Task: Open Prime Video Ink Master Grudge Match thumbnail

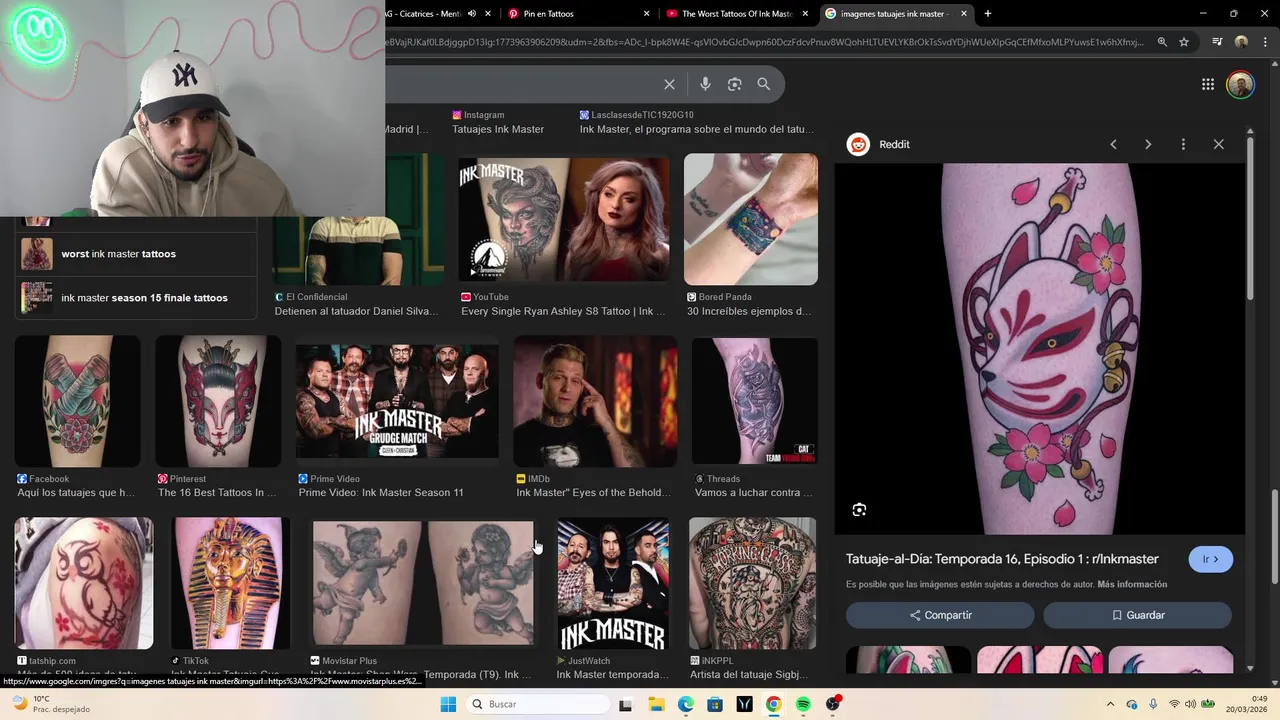Action: click(397, 401)
